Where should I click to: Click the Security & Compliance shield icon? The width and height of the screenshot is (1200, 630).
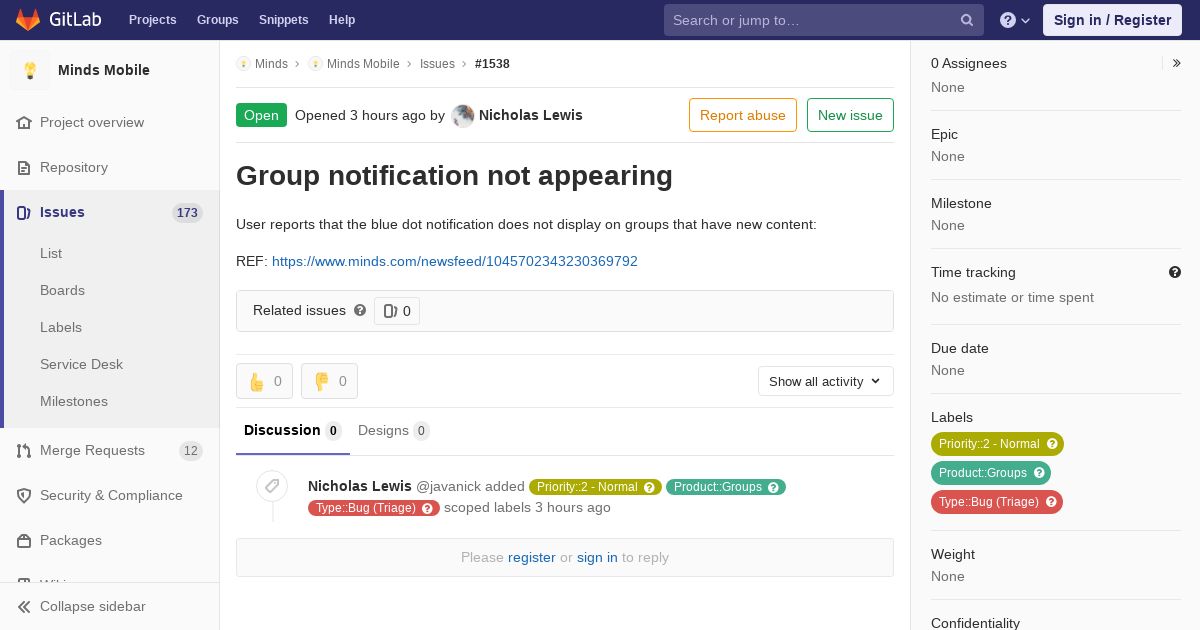(x=24, y=495)
